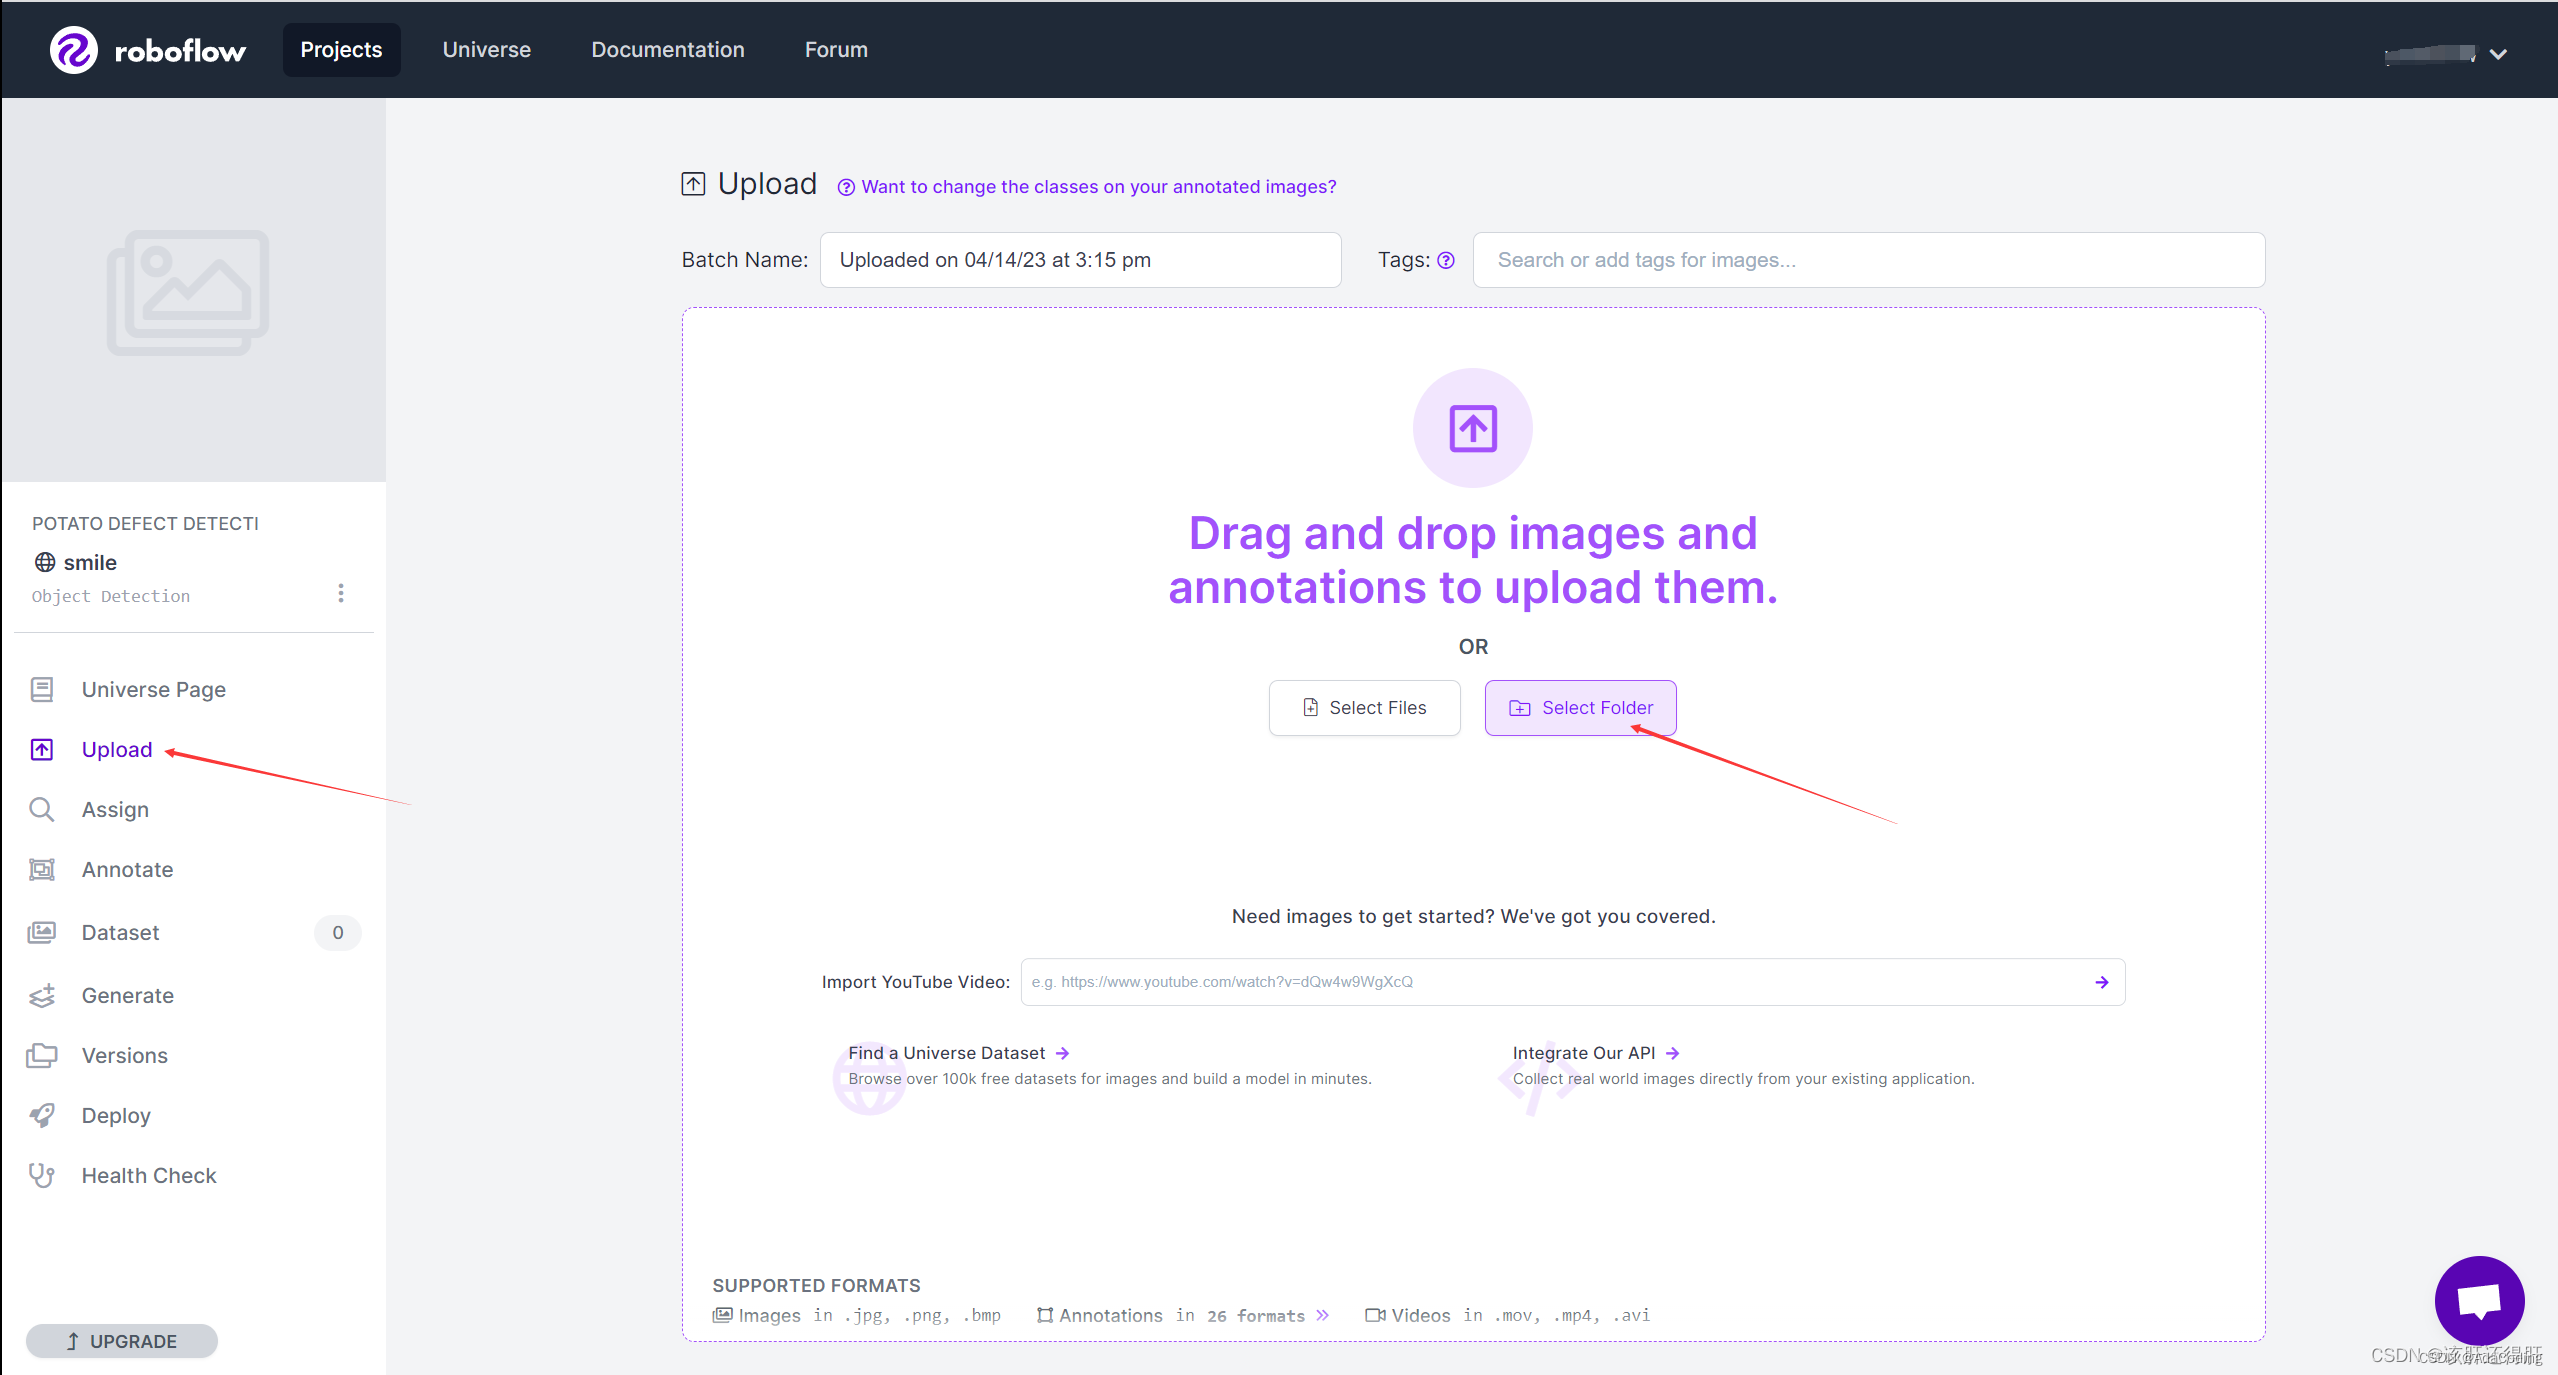Click the Batch Name input field
The image size is (2558, 1375).
click(1080, 260)
